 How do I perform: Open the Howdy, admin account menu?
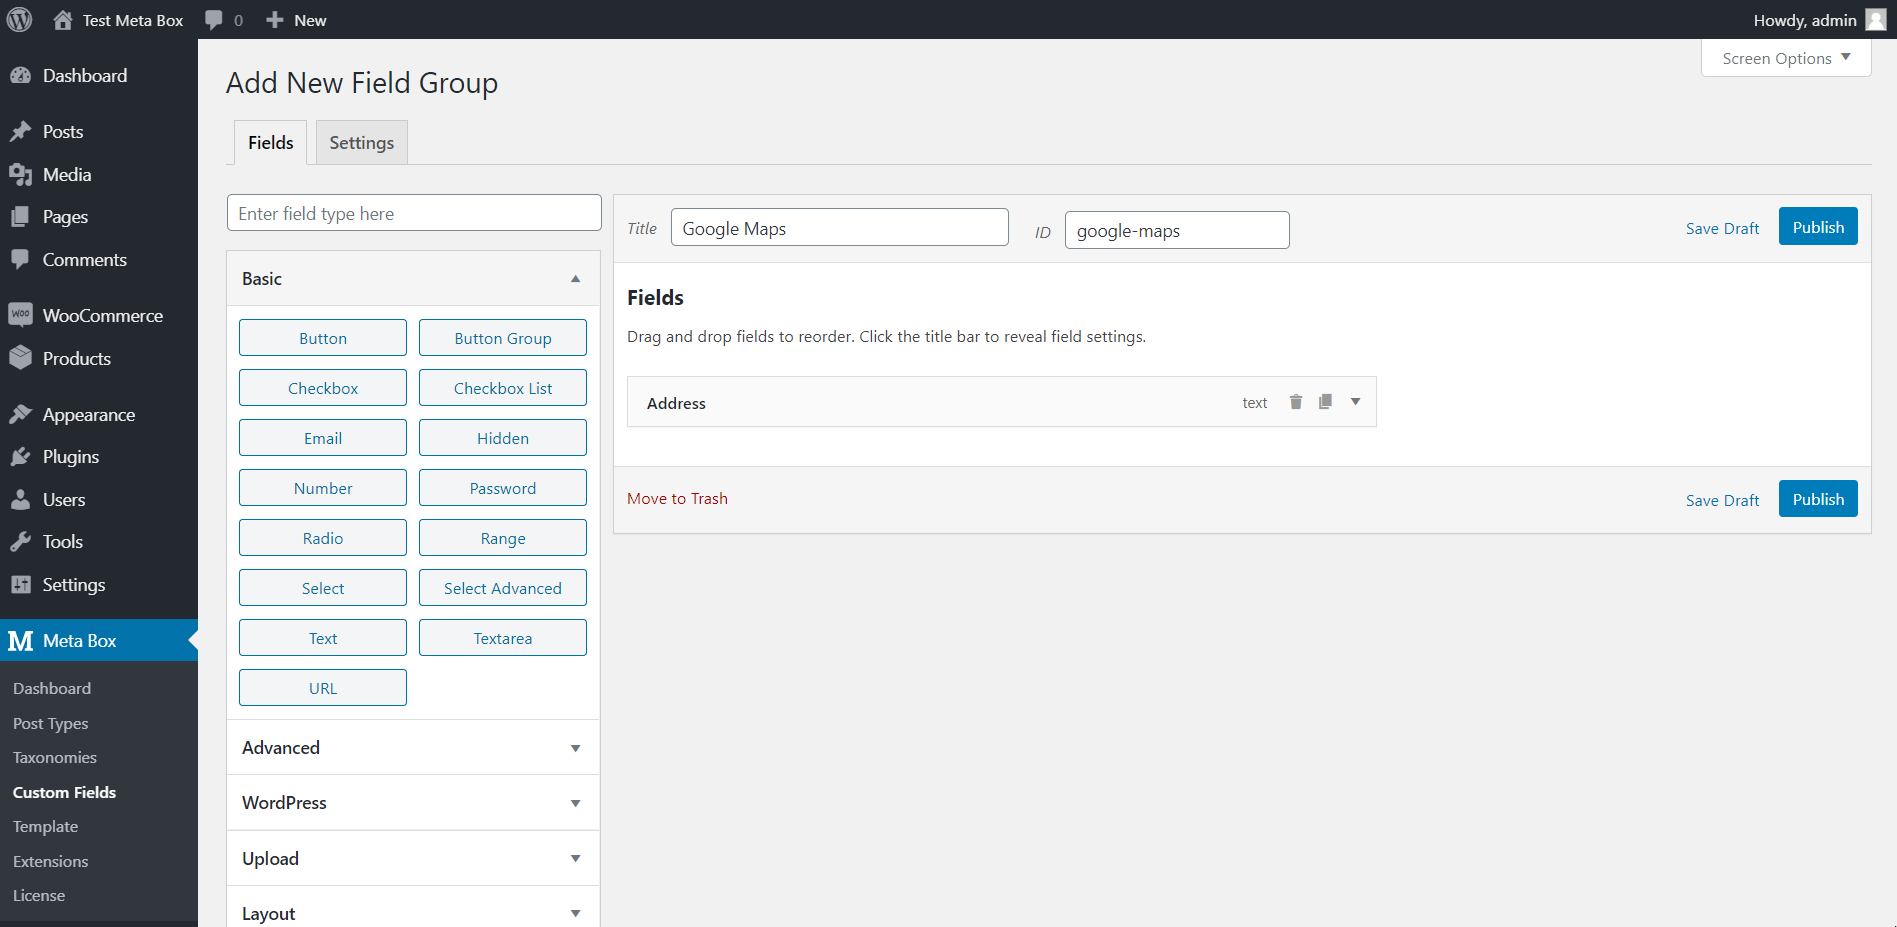point(1819,20)
